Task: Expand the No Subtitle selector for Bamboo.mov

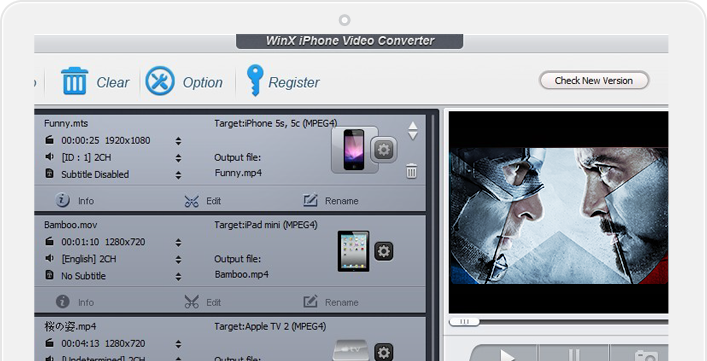Action: pos(179,277)
